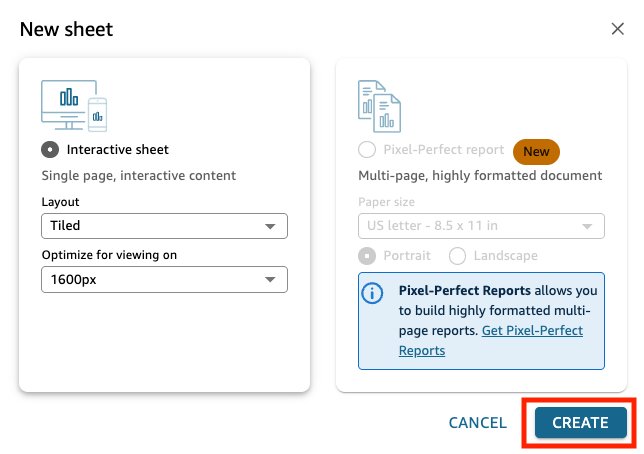Click the Pixel-Perfect report documents icon

click(x=379, y=106)
